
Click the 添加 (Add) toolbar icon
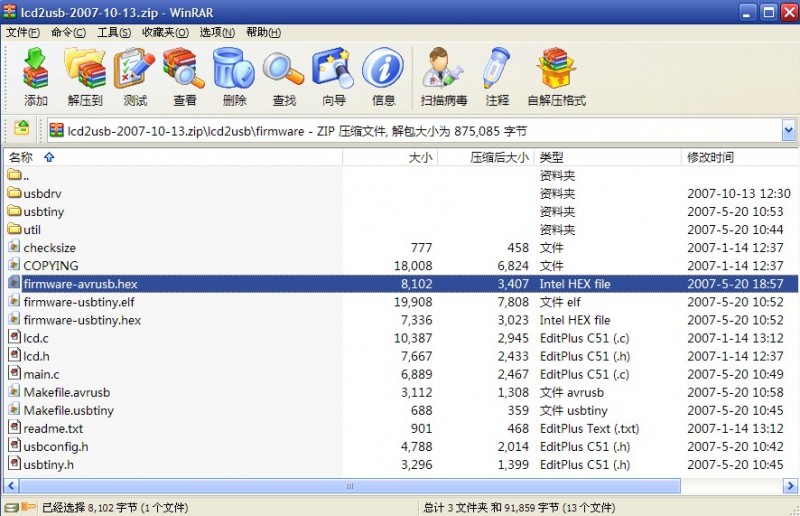point(36,77)
